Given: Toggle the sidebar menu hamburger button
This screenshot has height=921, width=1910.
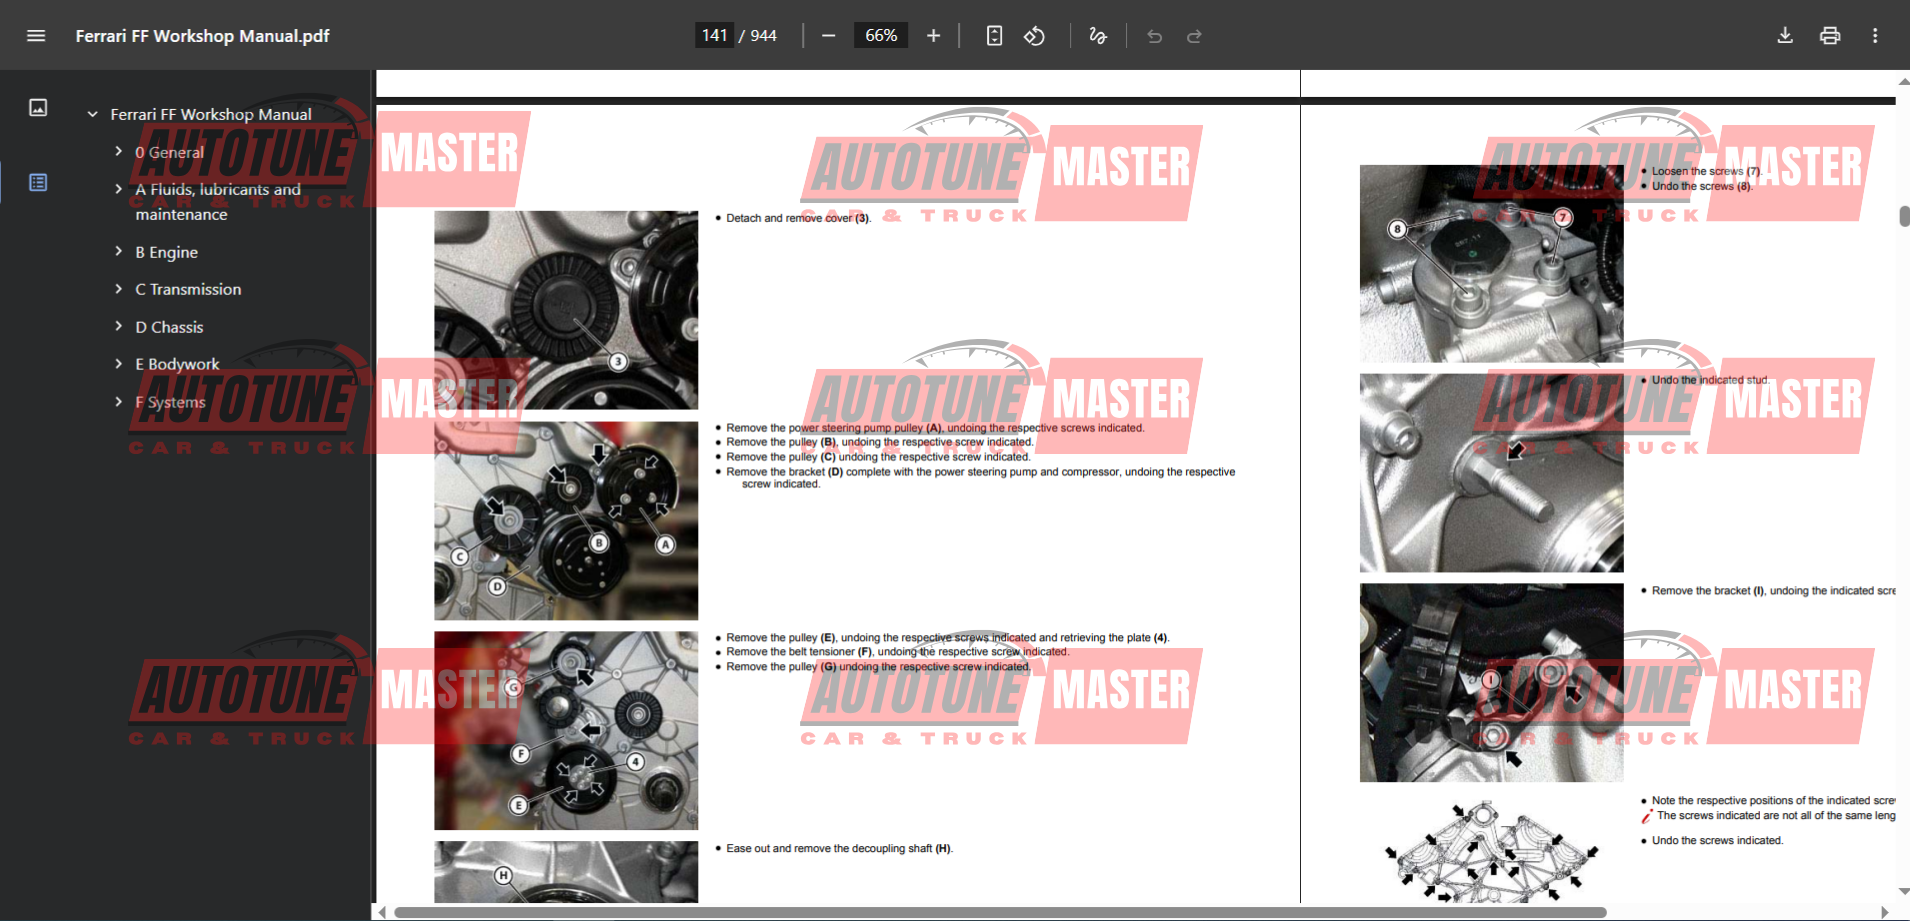Looking at the screenshot, I should (36, 36).
